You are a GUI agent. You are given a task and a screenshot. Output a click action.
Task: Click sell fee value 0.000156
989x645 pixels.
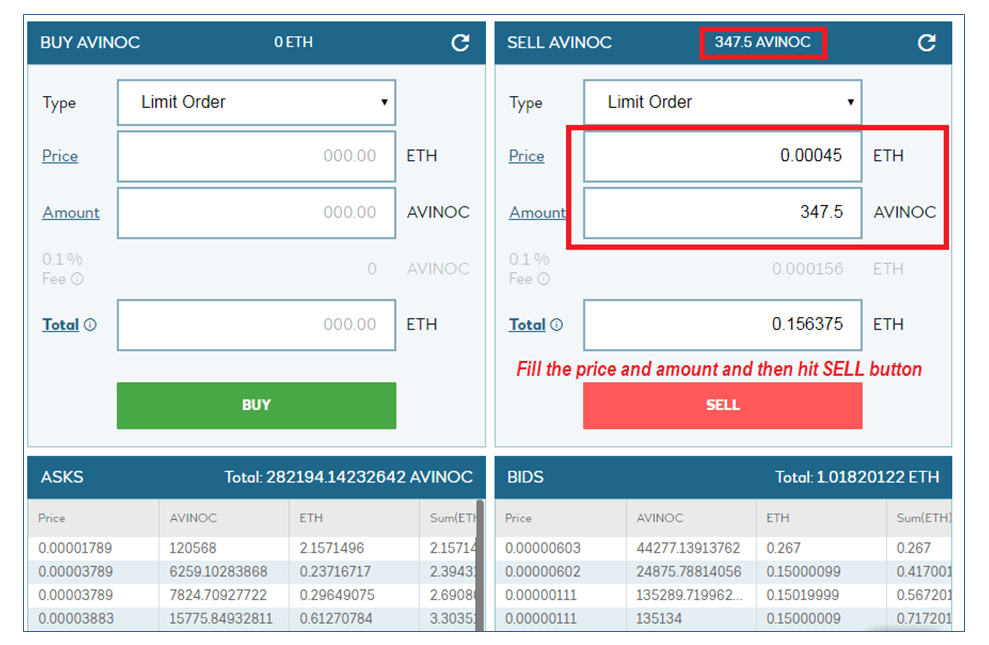(807, 269)
